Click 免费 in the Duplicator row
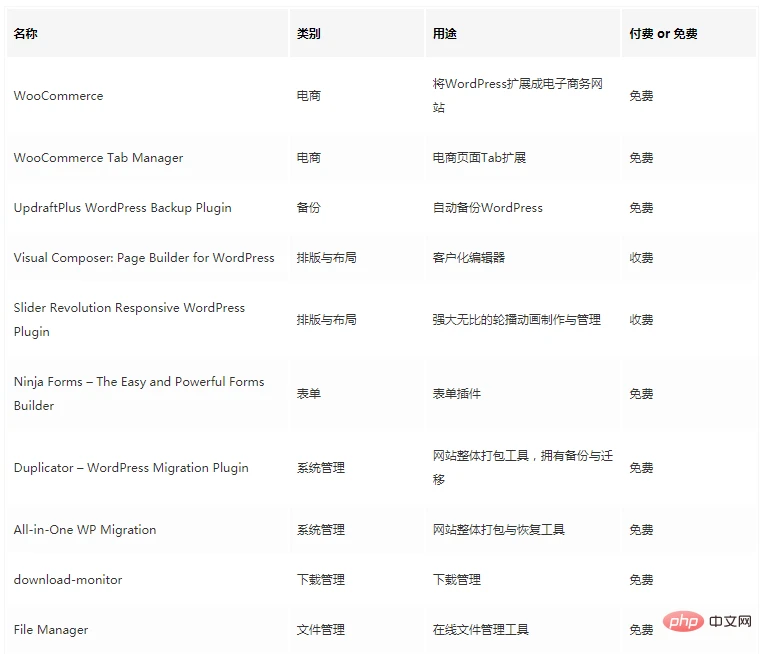762x654 pixels. click(x=641, y=468)
